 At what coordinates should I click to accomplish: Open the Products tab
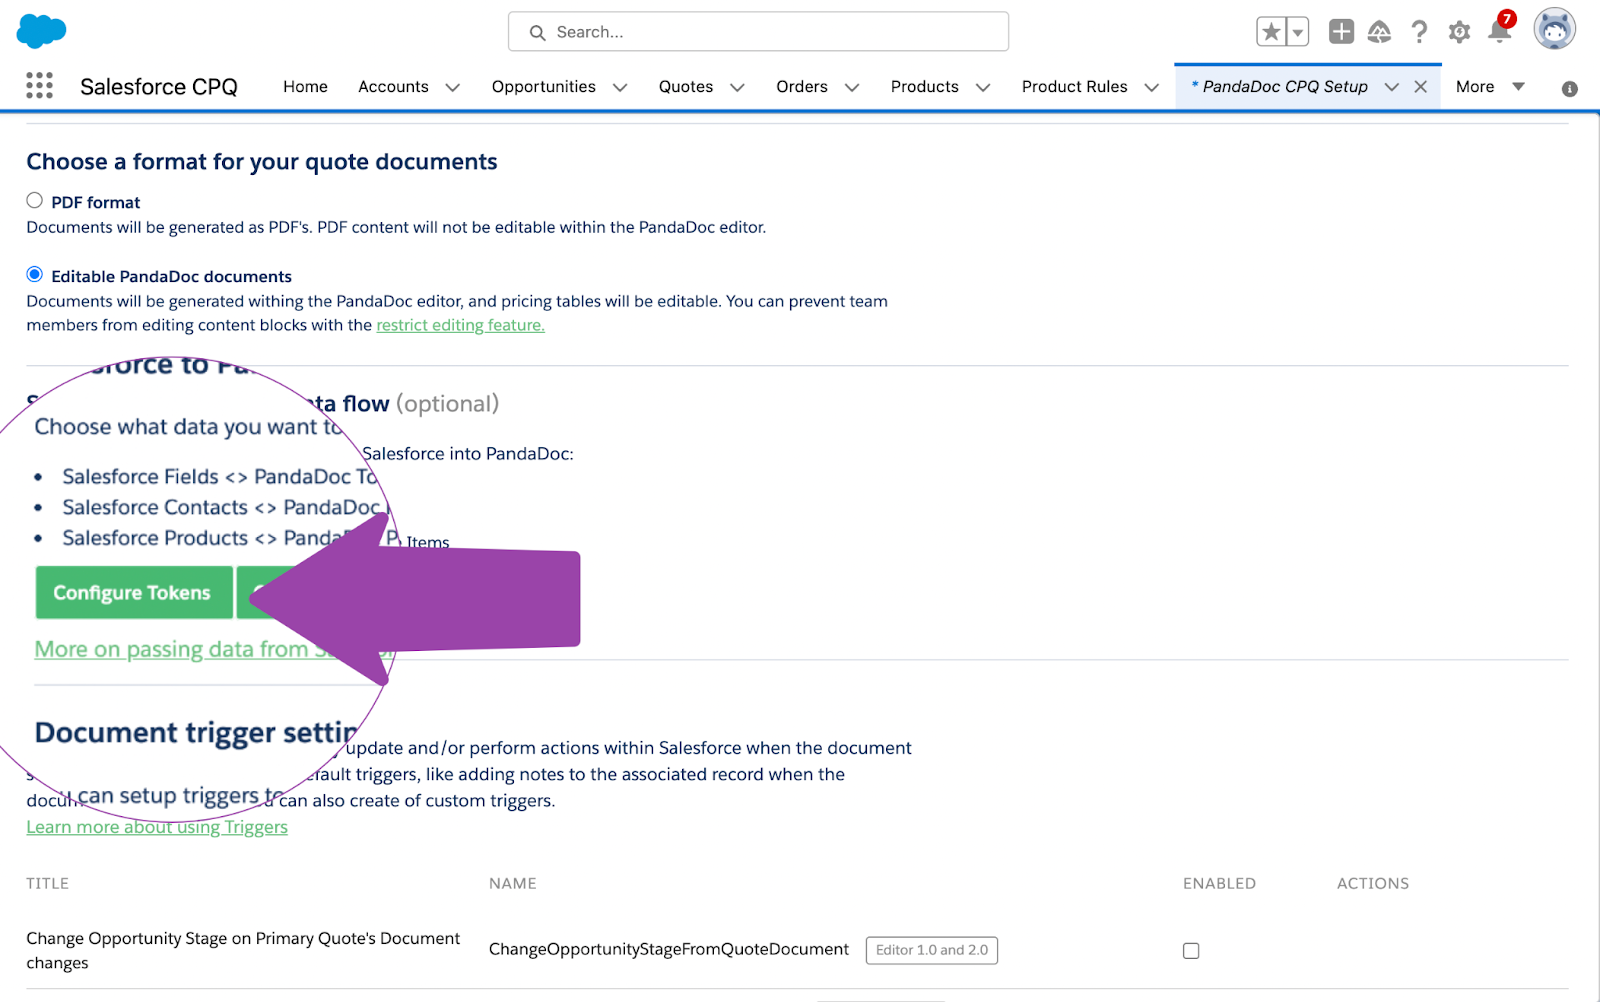925,87
